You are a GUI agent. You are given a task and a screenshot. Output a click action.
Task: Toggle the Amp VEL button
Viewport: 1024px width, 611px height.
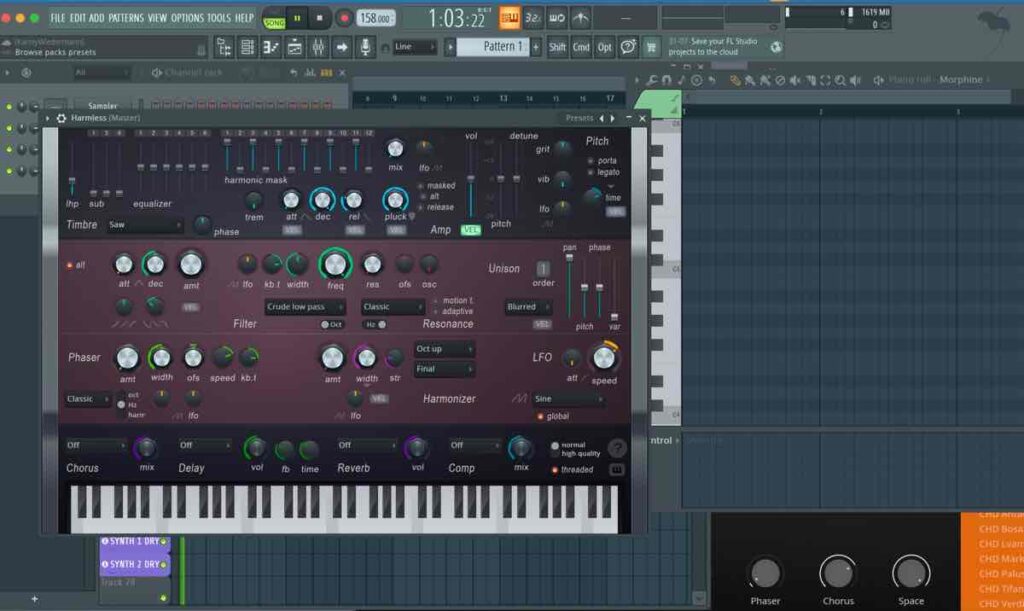tap(470, 230)
